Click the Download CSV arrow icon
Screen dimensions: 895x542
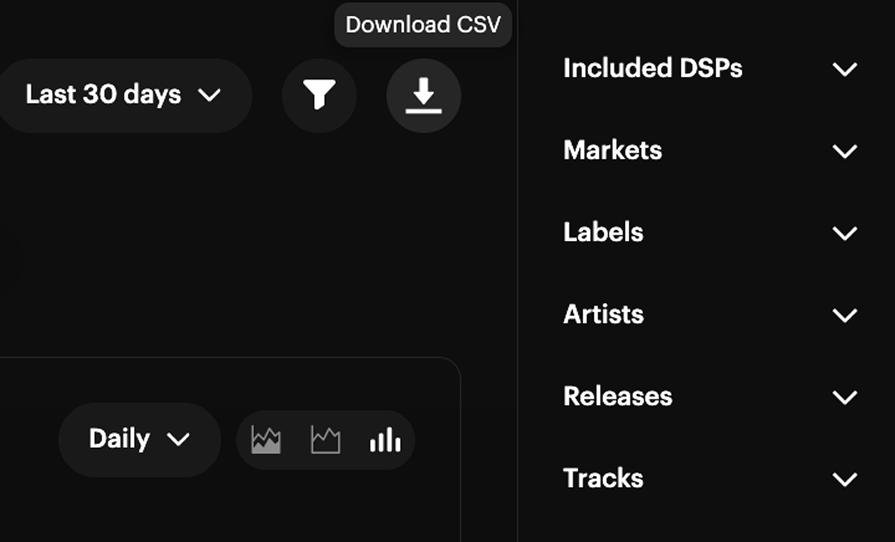[424, 95]
